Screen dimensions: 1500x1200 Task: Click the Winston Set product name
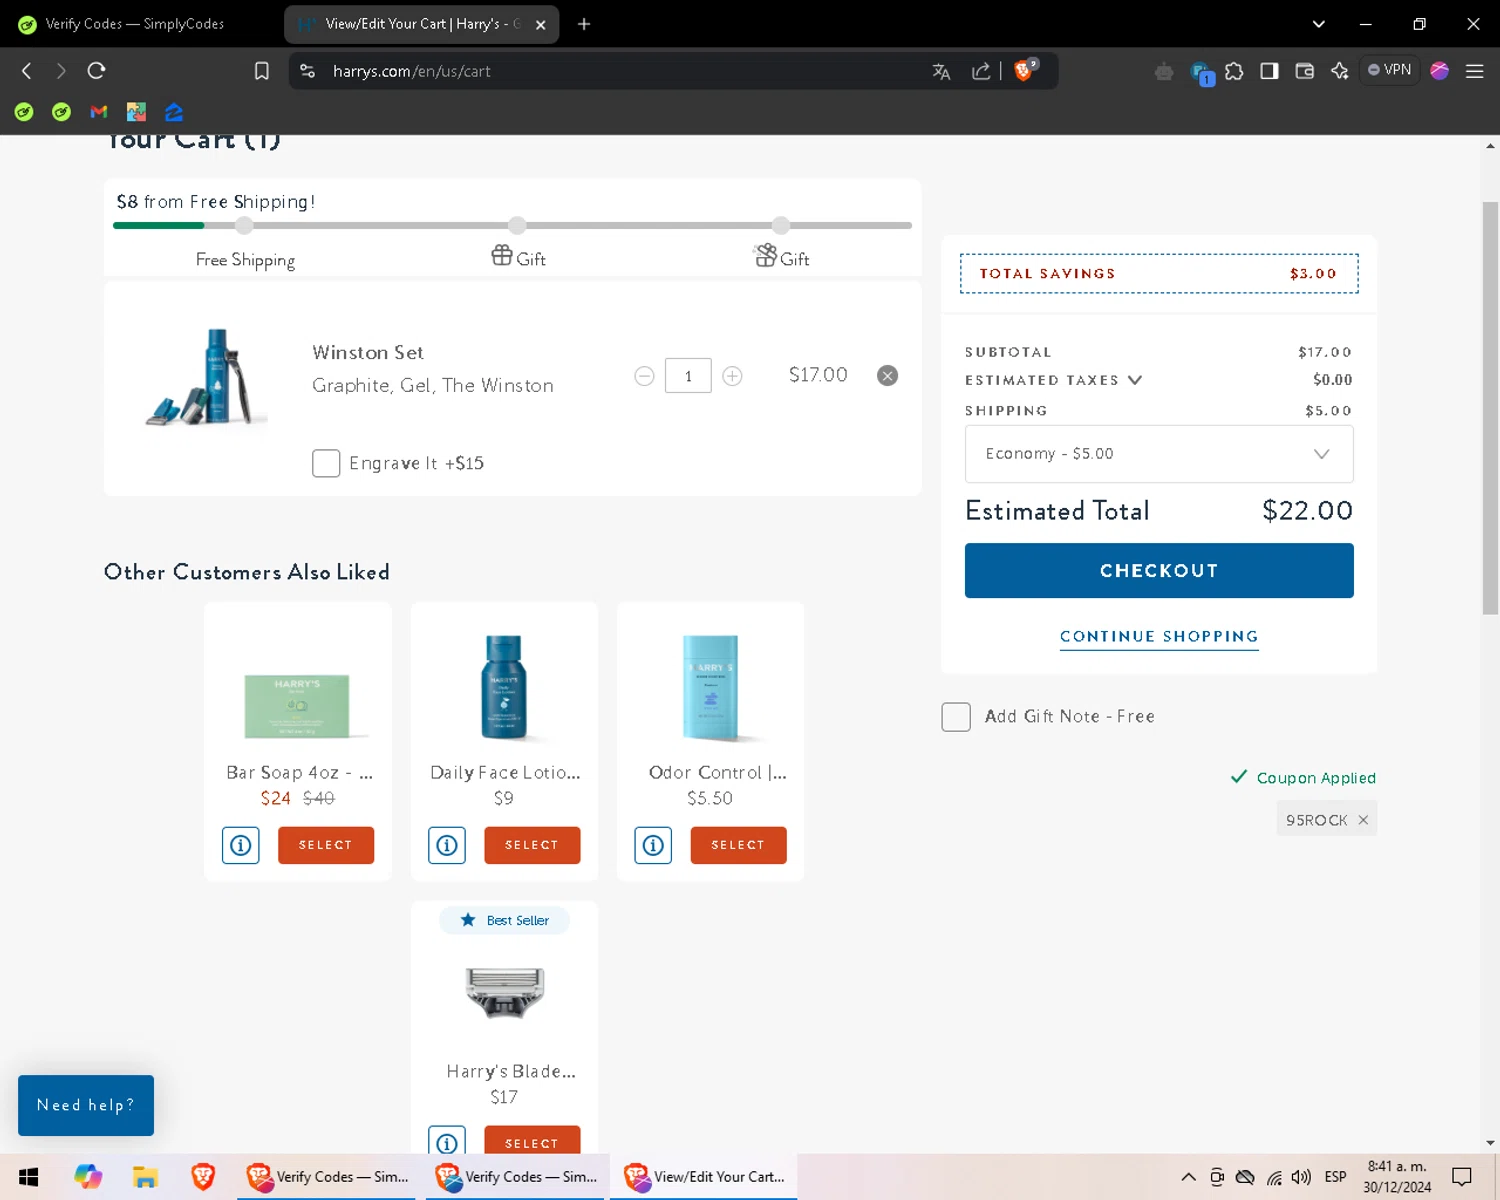click(368, 353)
